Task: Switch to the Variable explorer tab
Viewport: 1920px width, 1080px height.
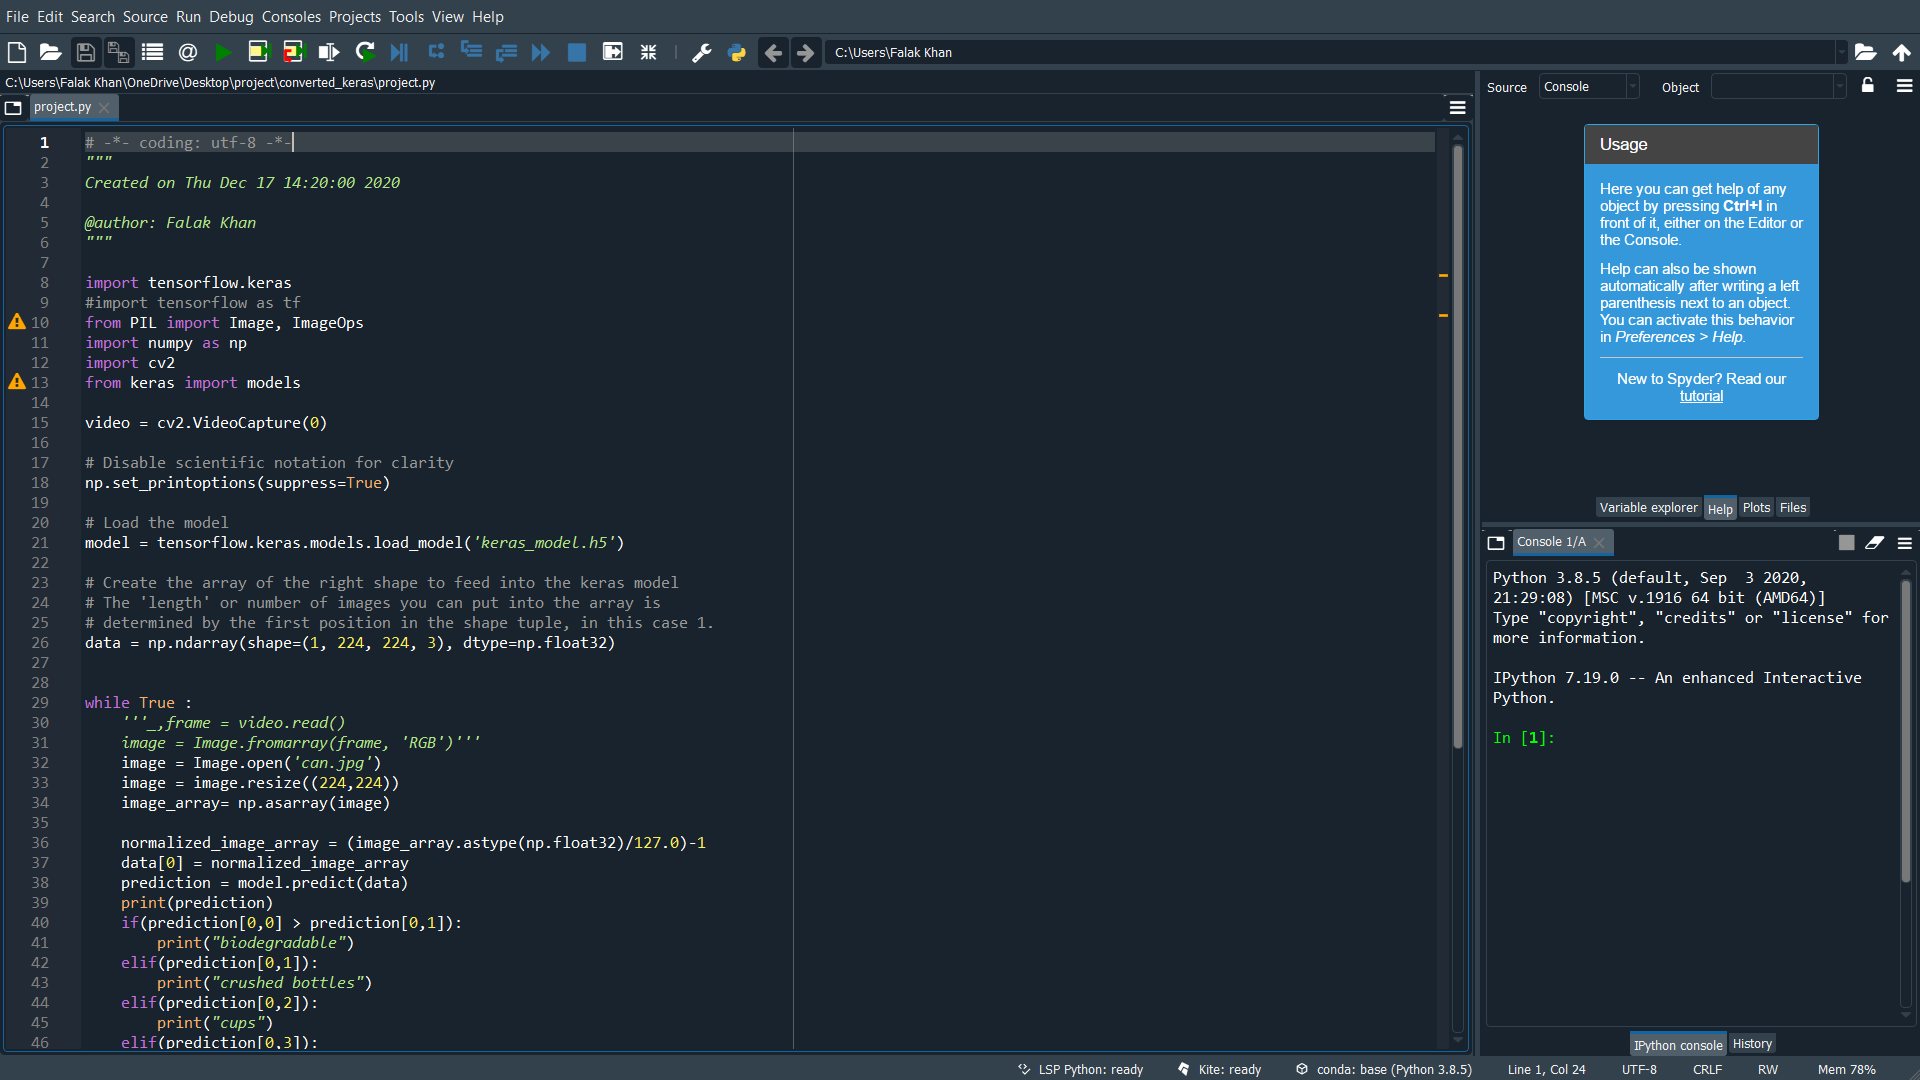Action: click(x=1647, y=507)
